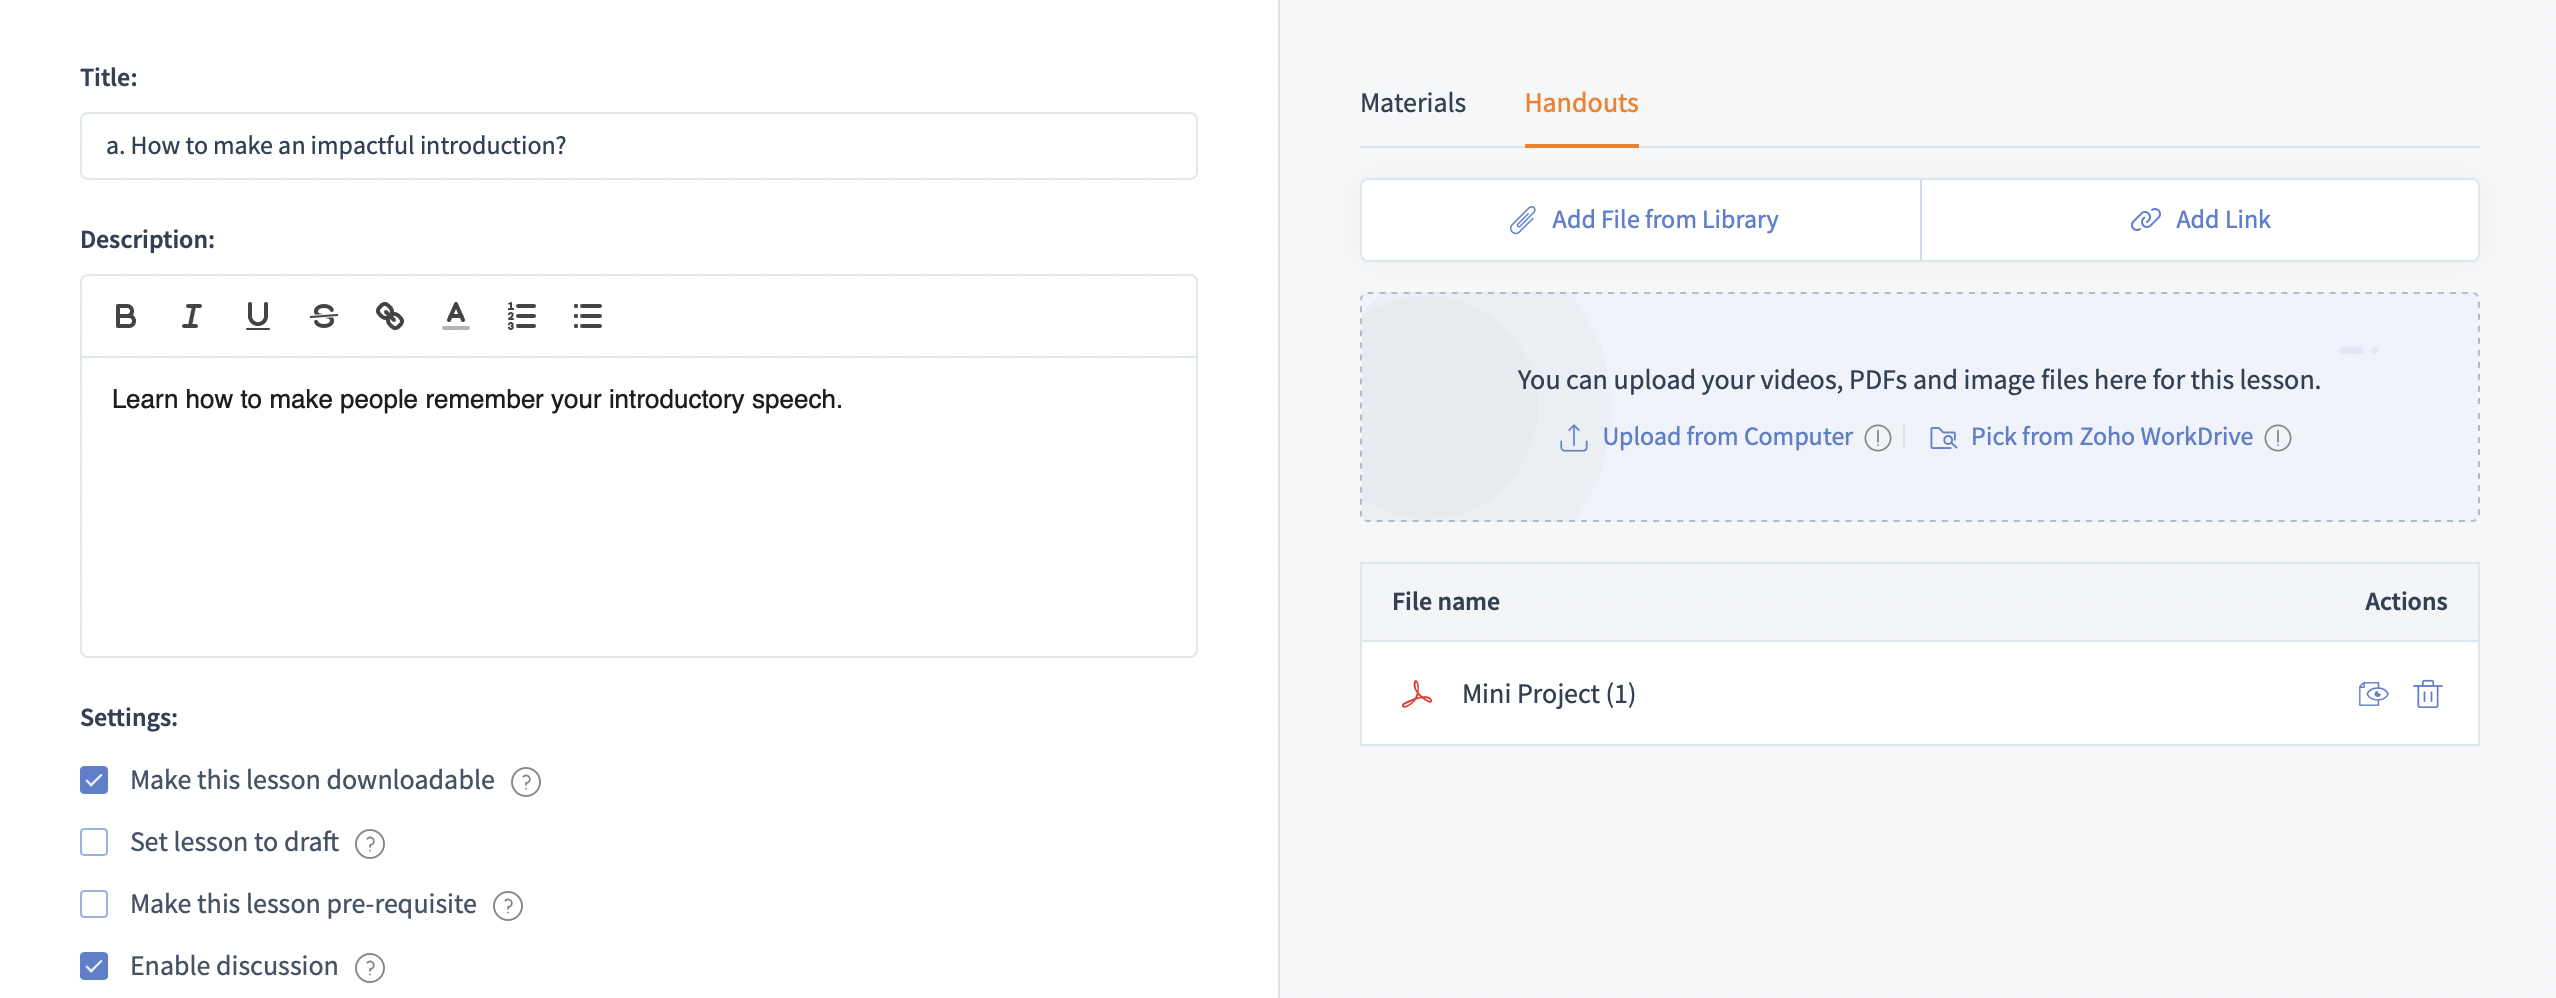Image resolution: width=2556 pixels, height=998 pixels.
Task: Apply strikethrough to description text
Action: coord(323,316)
